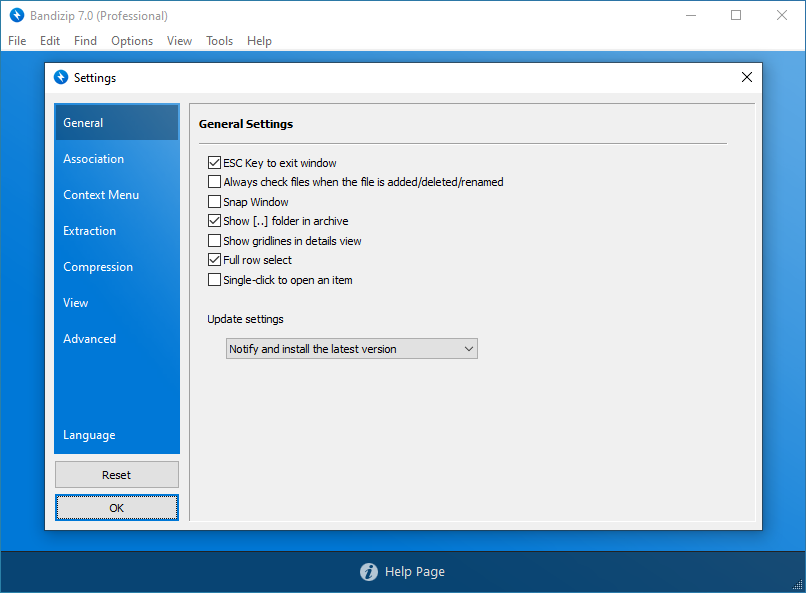Confirm settings with the OK button
The width and height of the screenshot is (806, 593).
point(116,507)
